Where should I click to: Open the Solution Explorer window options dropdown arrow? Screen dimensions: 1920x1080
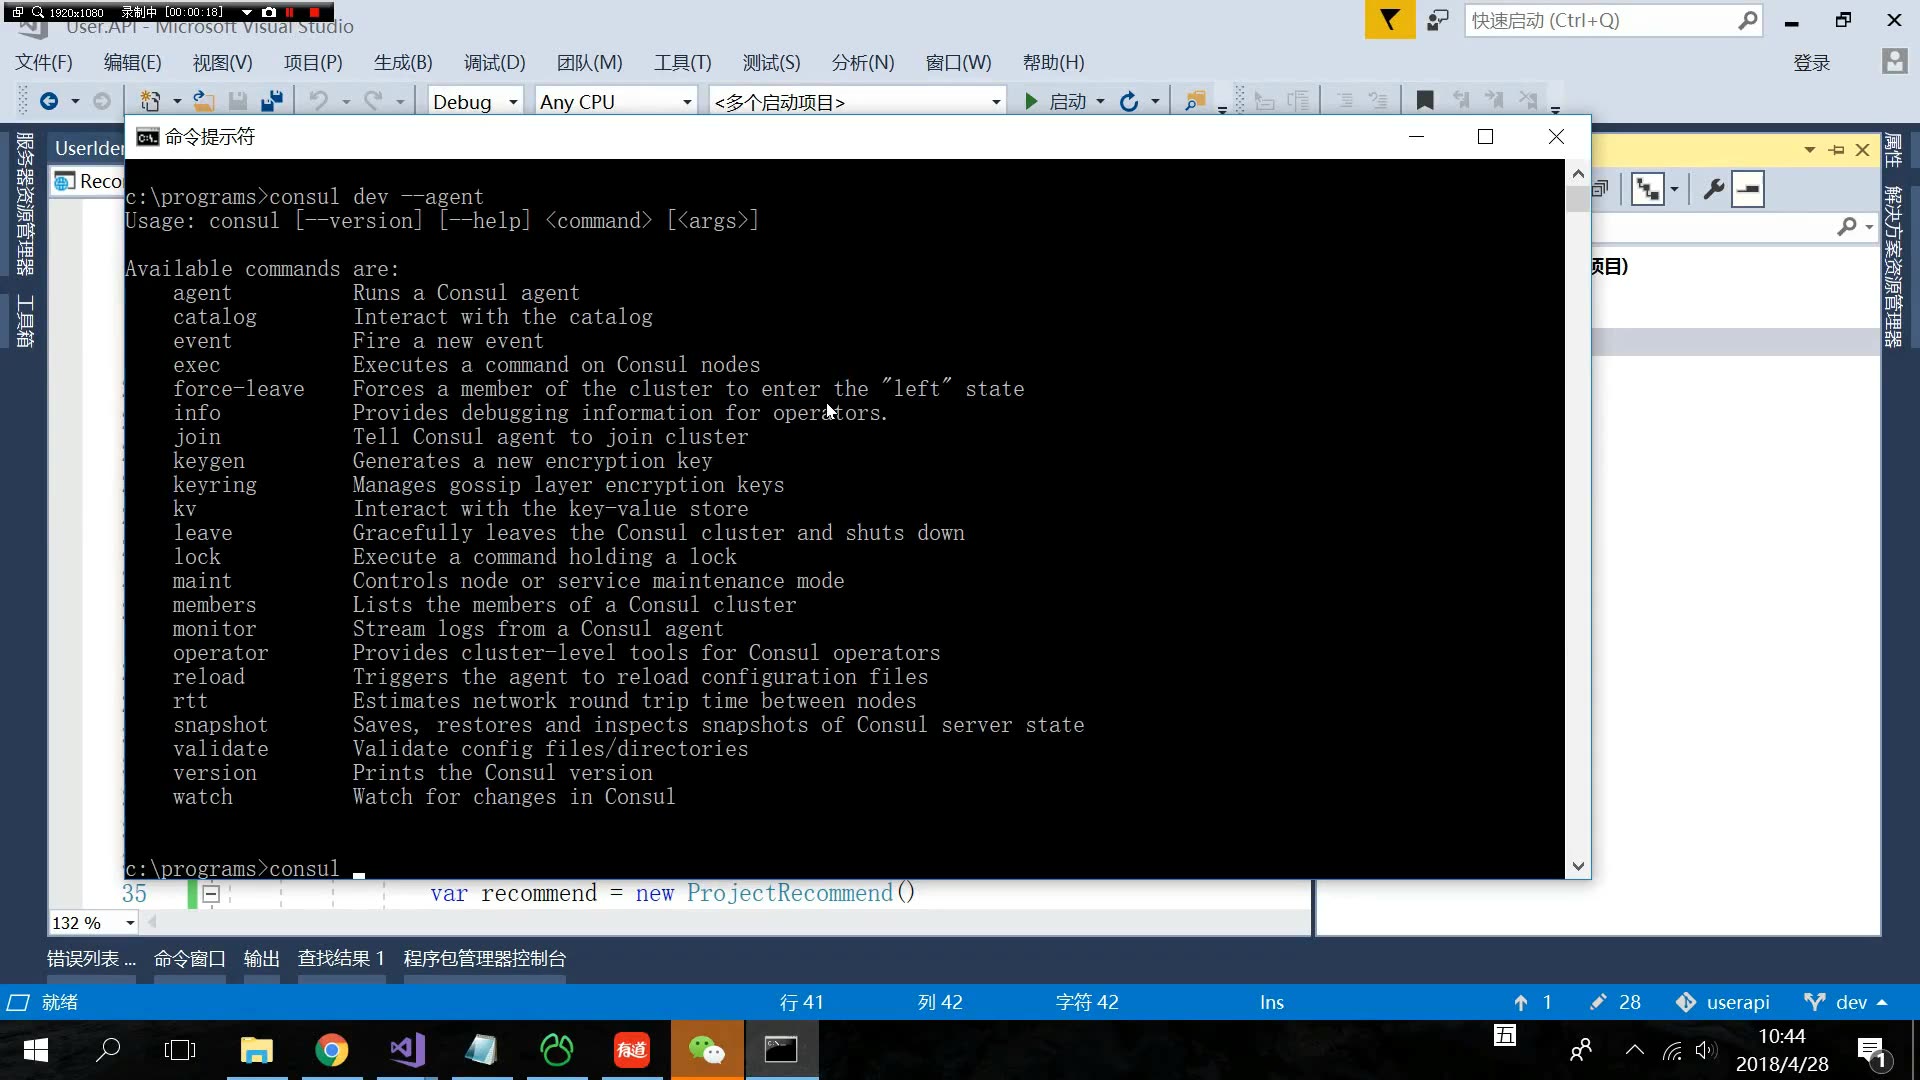1809,150
